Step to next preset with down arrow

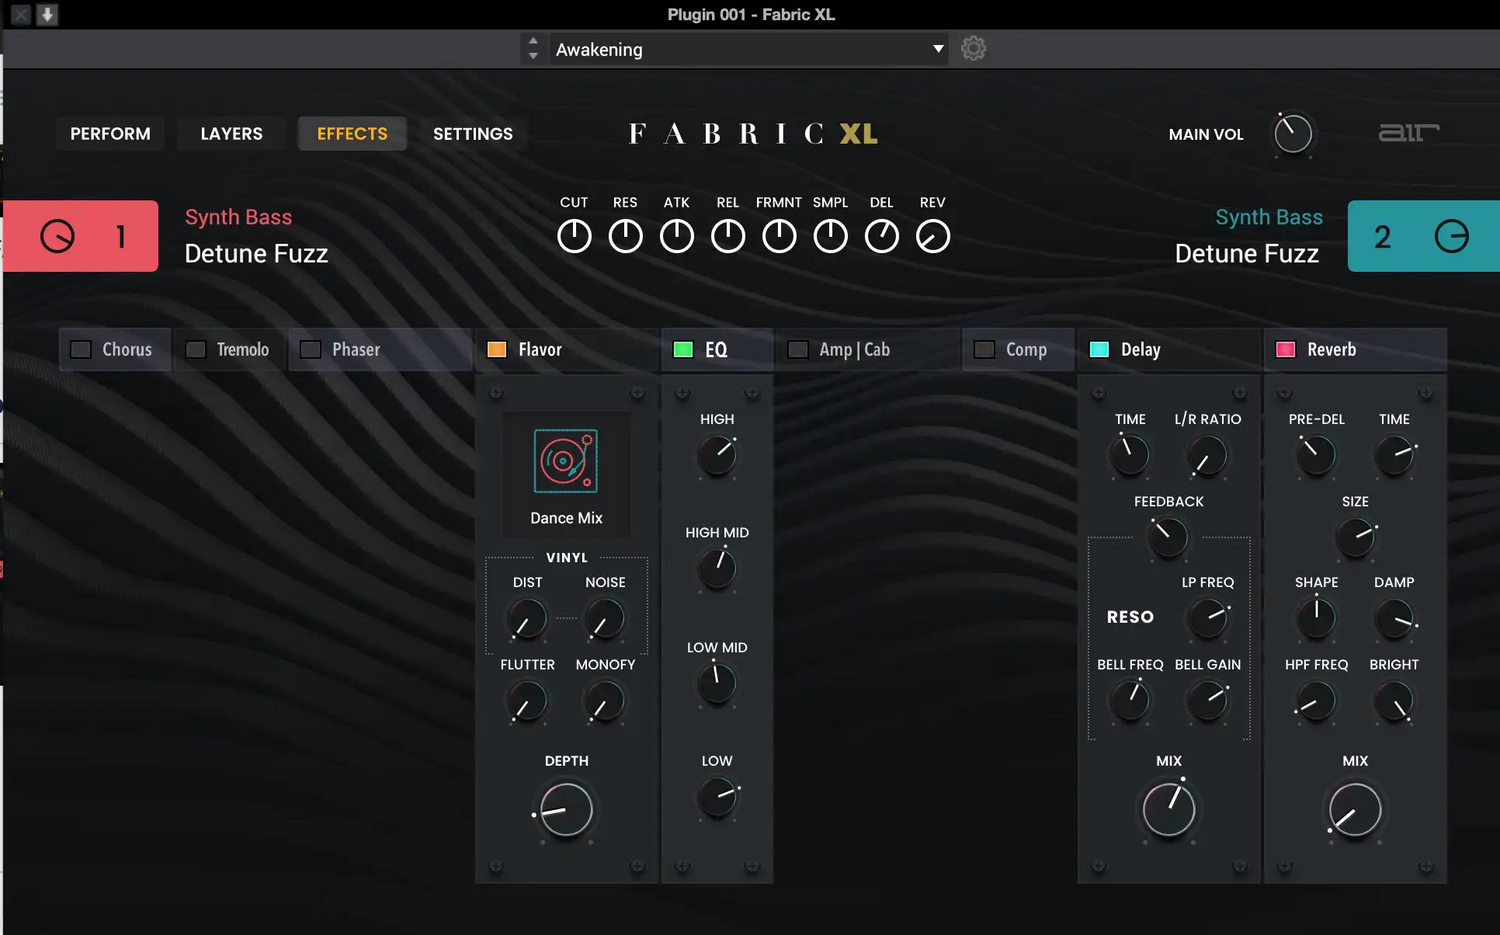click(x=533, y=56)
